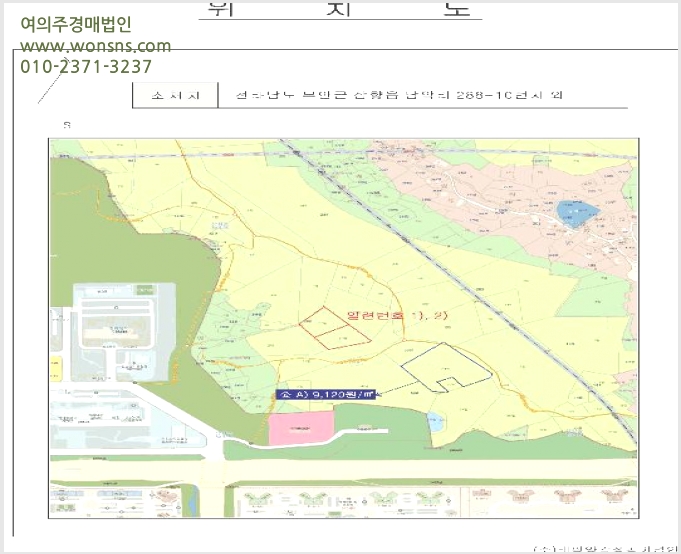The height and width of the screenshot is (554, 681).
Task: Click the red 일련번호 1), 2) label
Action: pyautogui.click(x=397, y=316)
